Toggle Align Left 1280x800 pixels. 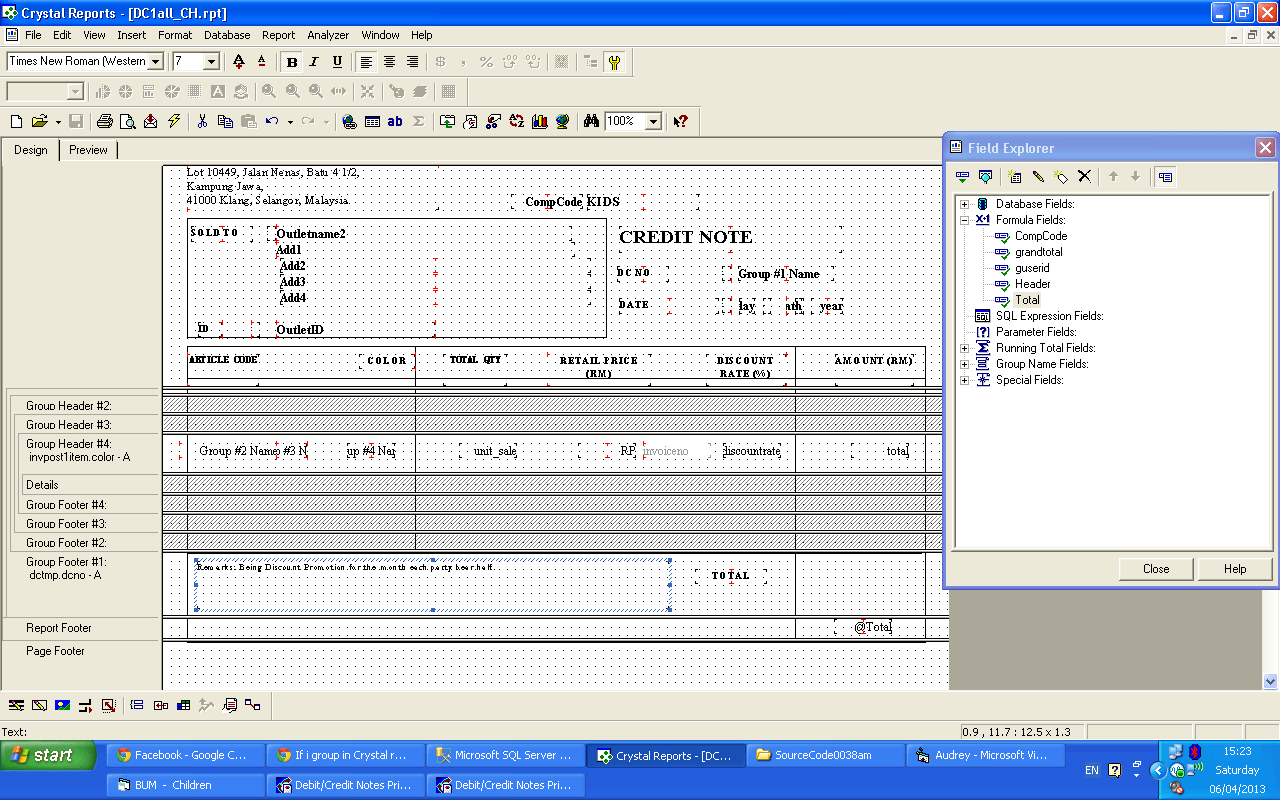point(366,62)
